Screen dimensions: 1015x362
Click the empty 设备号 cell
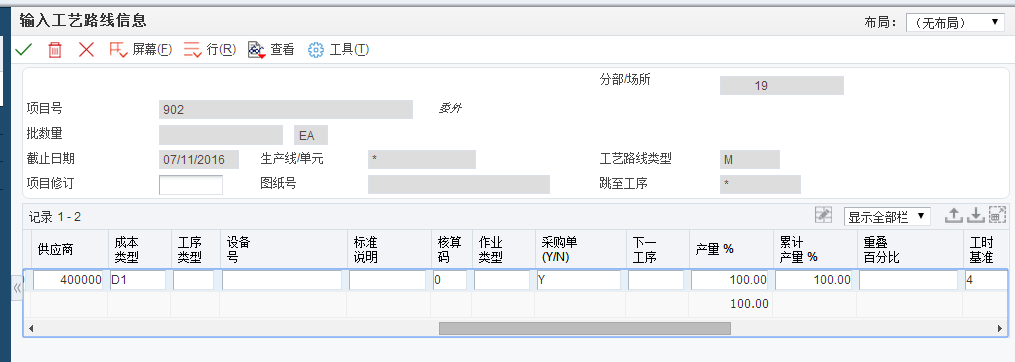[x=282, y=280]
